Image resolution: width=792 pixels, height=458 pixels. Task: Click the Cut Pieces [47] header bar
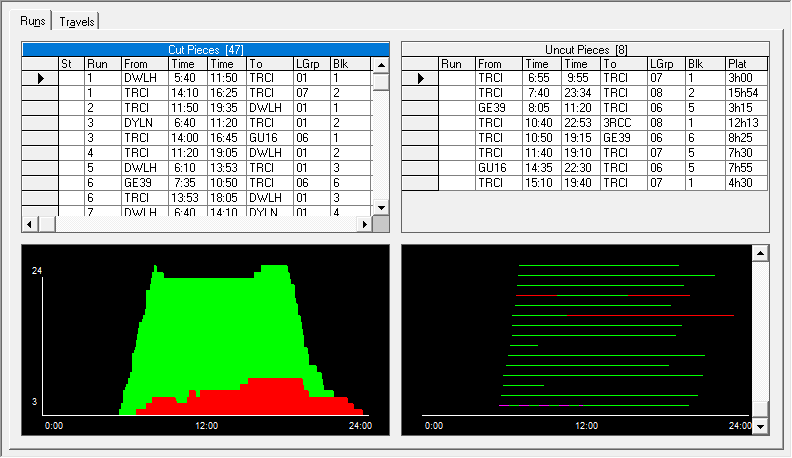206,49
